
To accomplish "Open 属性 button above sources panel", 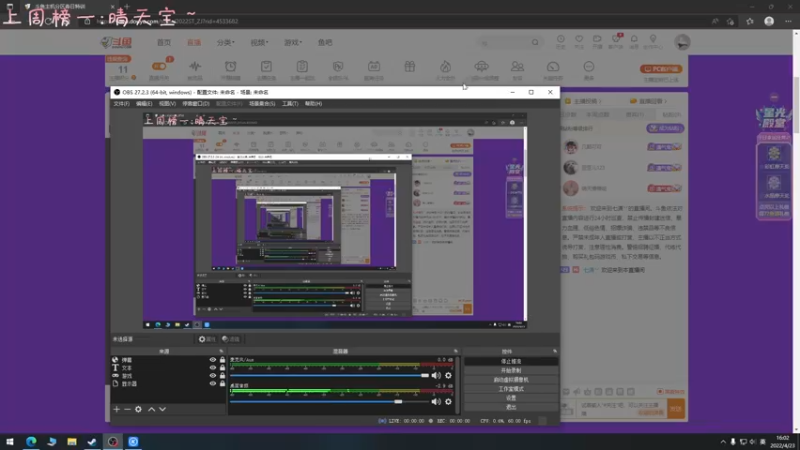I will tap(207, 339).
